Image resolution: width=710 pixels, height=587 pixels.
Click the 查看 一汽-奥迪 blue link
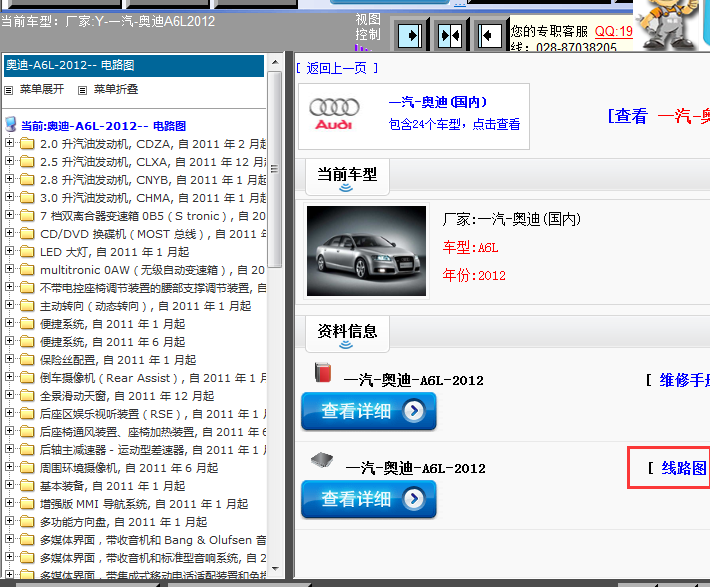click(658, 116)
